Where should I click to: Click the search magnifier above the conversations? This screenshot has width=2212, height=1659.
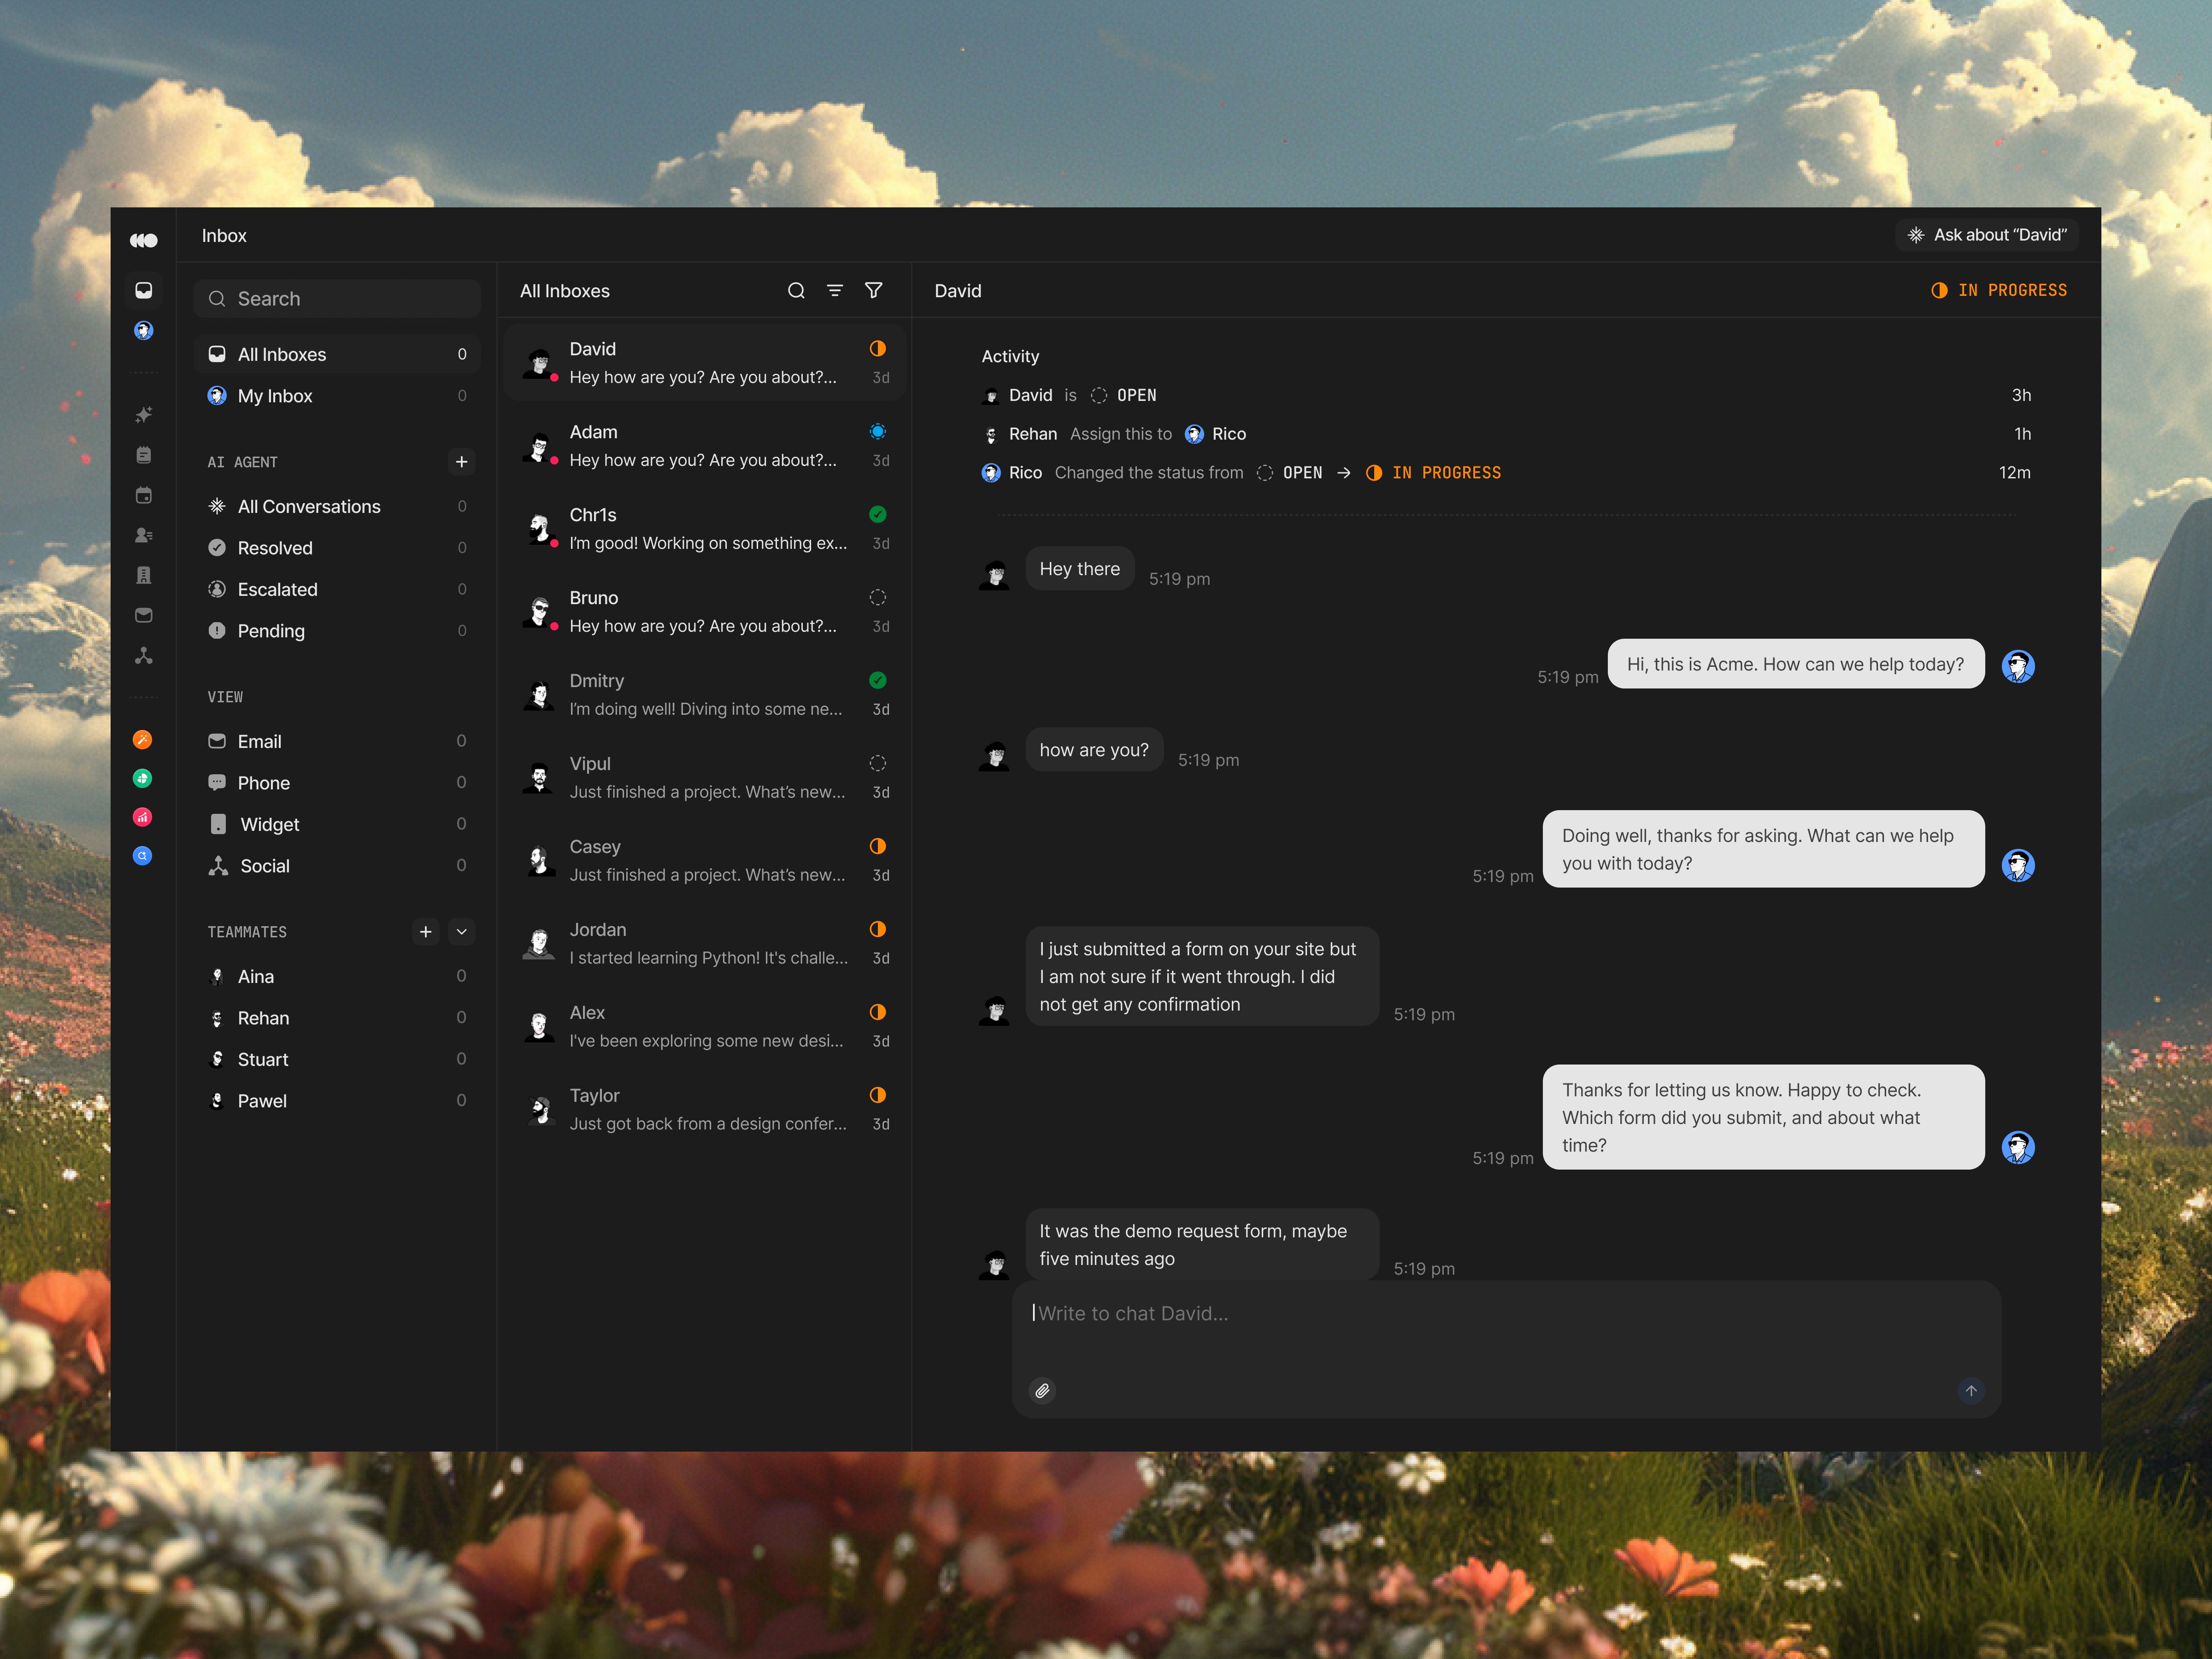(x=796, y=290)
